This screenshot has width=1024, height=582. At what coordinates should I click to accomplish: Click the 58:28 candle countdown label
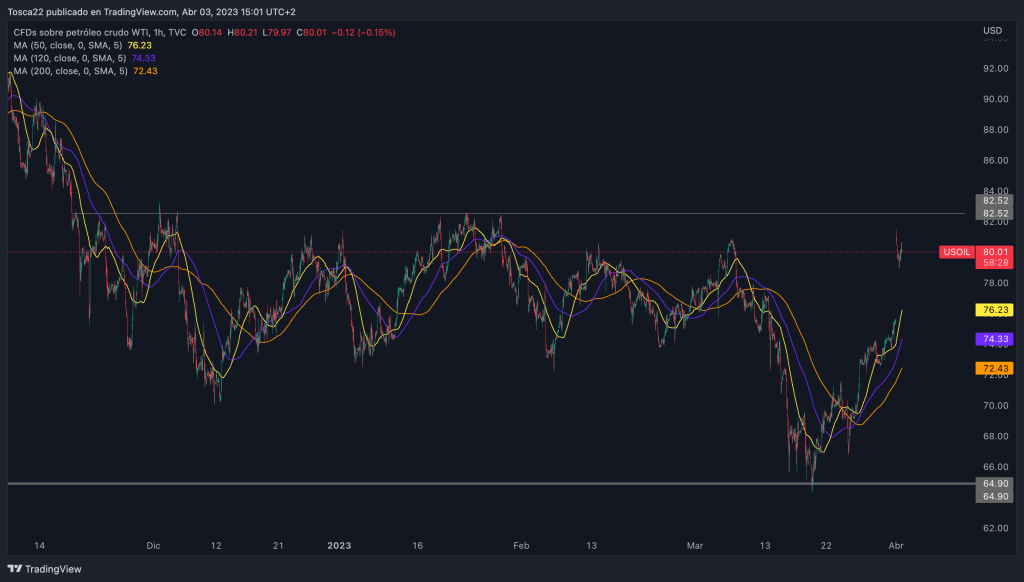[x=993, y=263]
